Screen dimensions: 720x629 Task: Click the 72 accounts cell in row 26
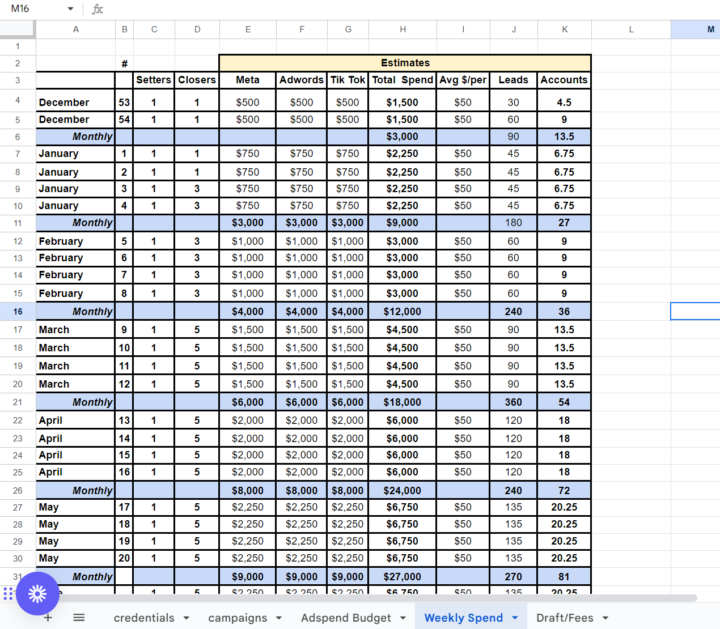[x=564, y=490]
